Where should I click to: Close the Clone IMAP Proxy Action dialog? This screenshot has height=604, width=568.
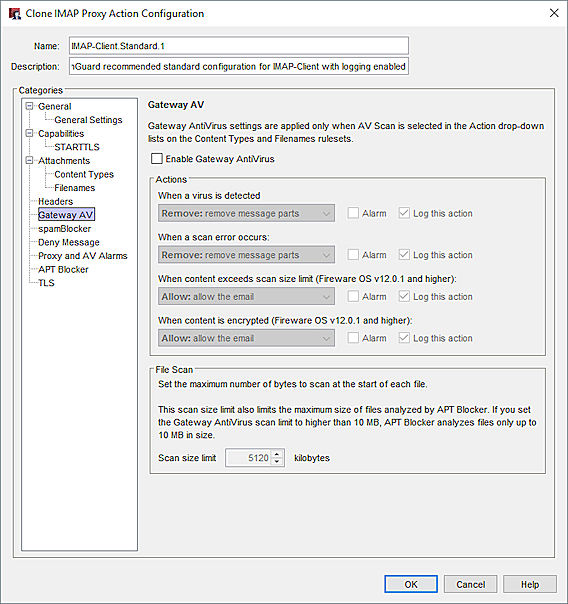[554, 13]
